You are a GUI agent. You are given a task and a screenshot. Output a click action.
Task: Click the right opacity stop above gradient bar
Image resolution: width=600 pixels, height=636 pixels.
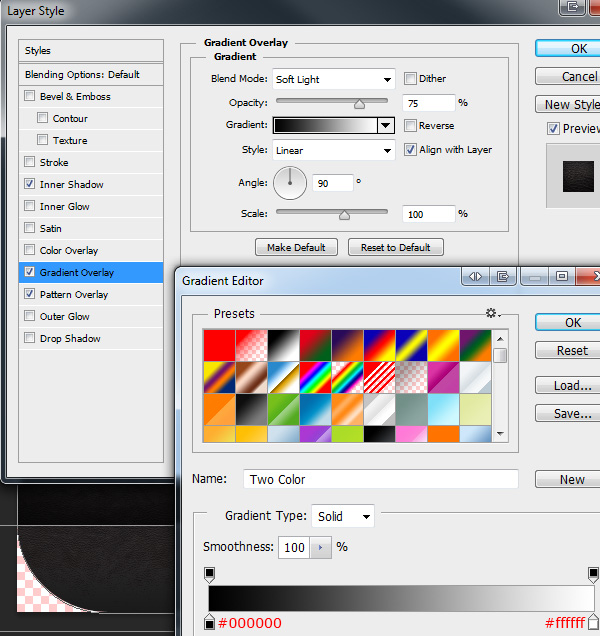click(593, 575)
